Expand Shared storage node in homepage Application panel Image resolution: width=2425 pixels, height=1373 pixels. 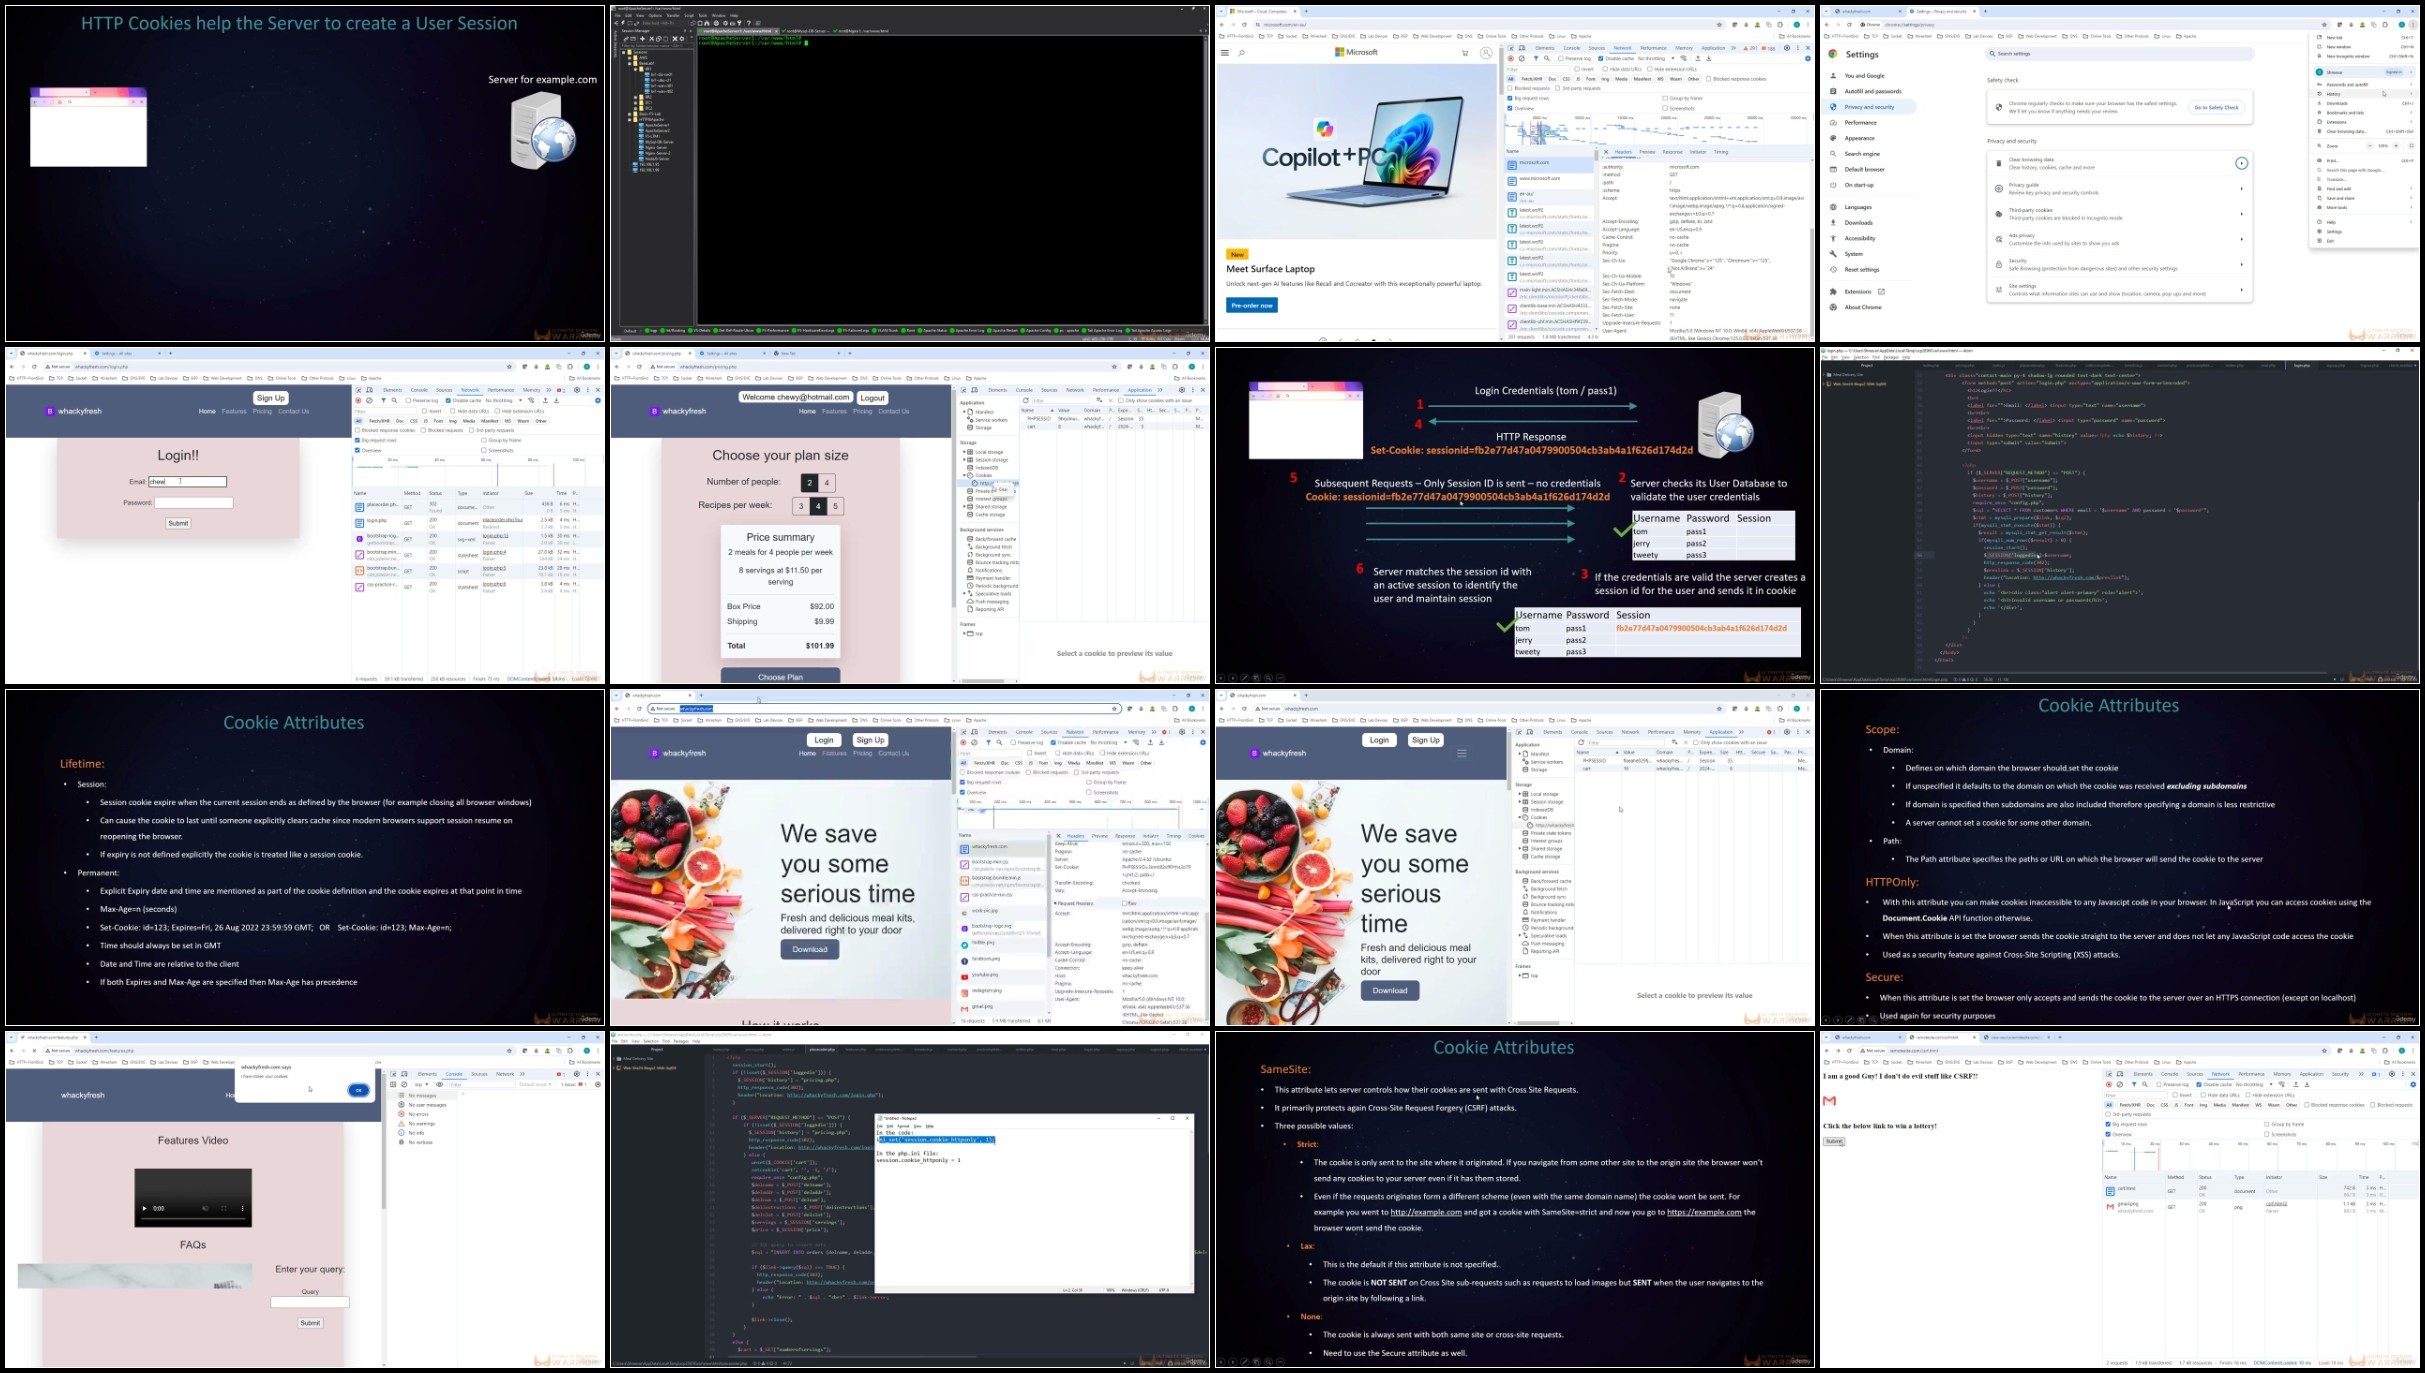pyautogui.click(x=1520, y=849)
